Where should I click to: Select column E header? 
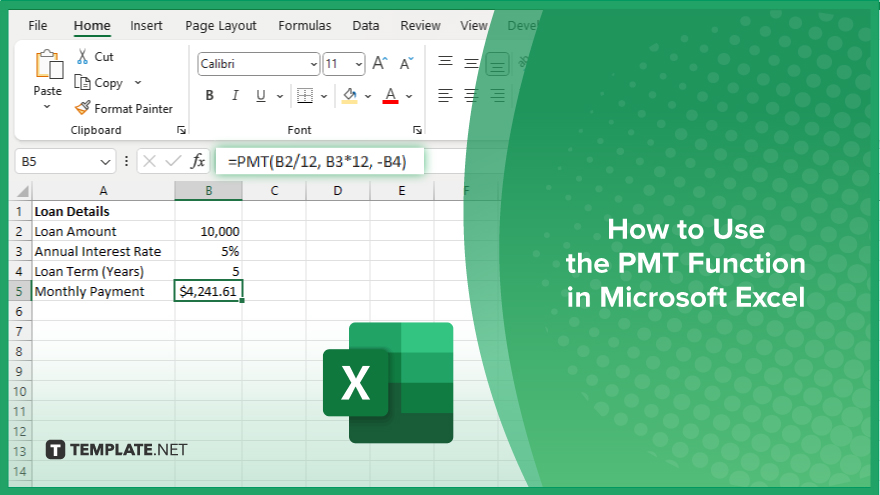pos(402,191)
